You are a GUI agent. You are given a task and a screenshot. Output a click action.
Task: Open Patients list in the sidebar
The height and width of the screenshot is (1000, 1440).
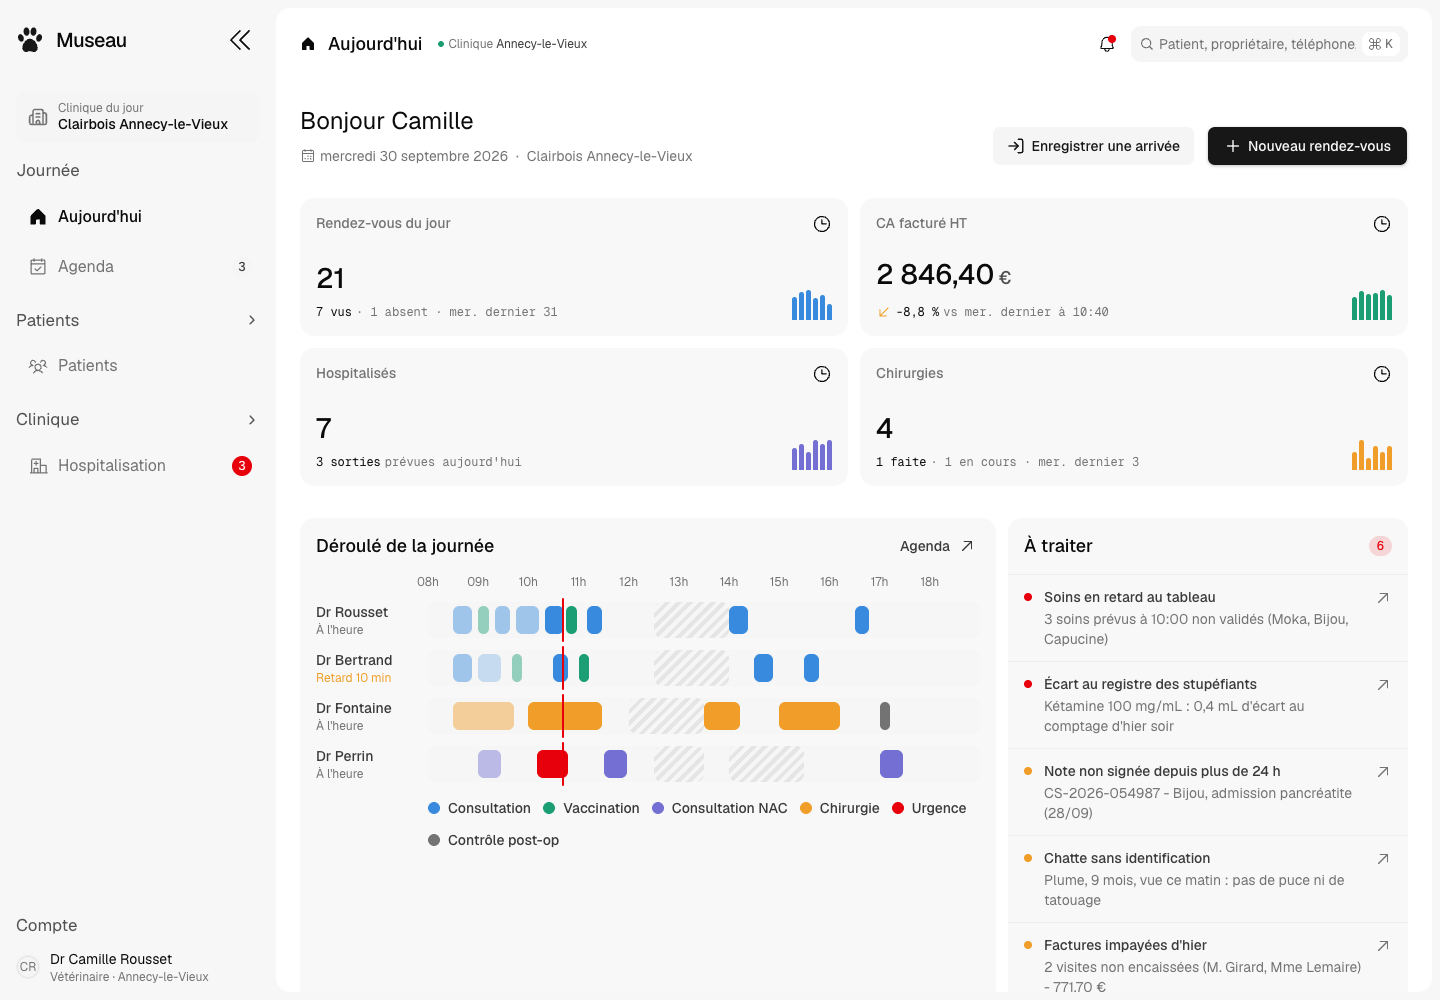pos(138,366)
